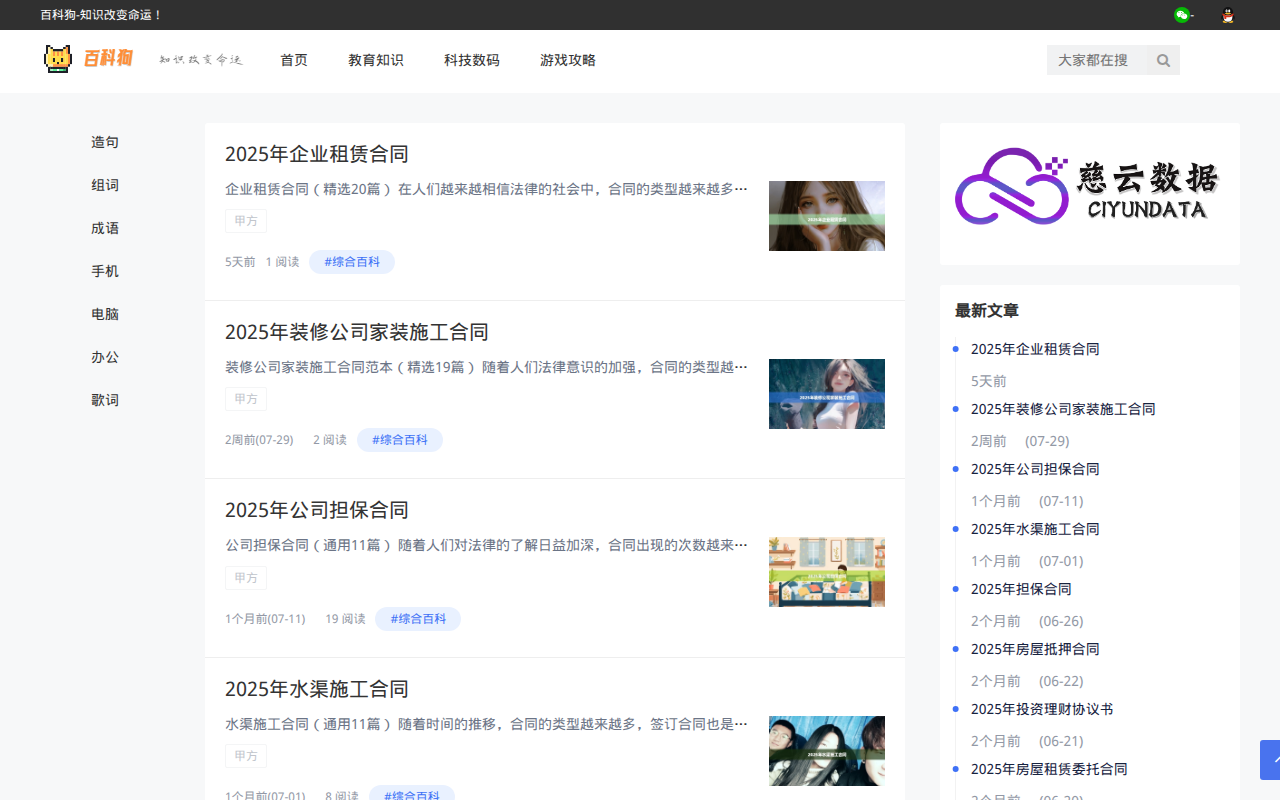This screenshot has width=1280, height=800.
Task: Click the 1个月前(07-11) timestamp in article list
Action: (265, 619)
